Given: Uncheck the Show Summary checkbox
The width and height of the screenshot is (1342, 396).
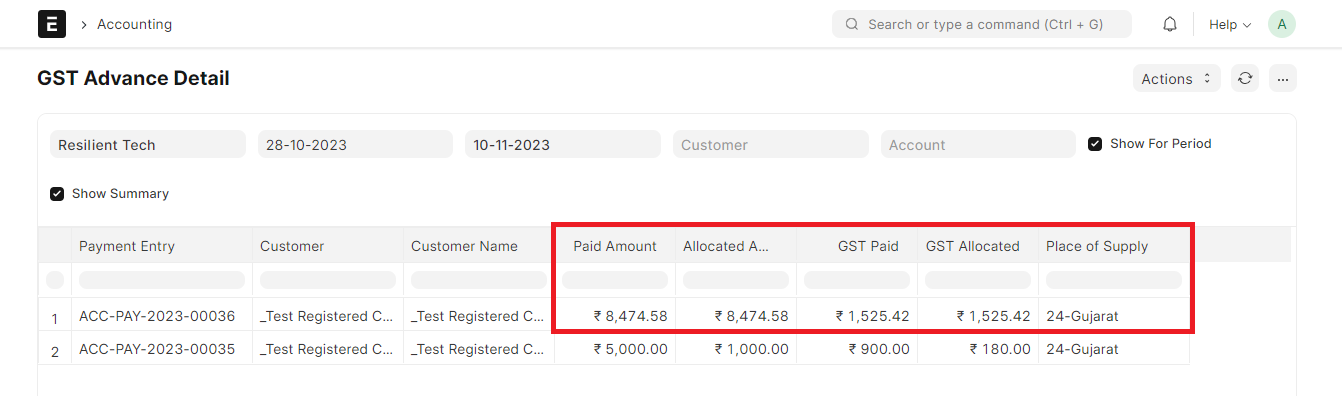Looking at the screenshot, I should click(x=57, y=194).
